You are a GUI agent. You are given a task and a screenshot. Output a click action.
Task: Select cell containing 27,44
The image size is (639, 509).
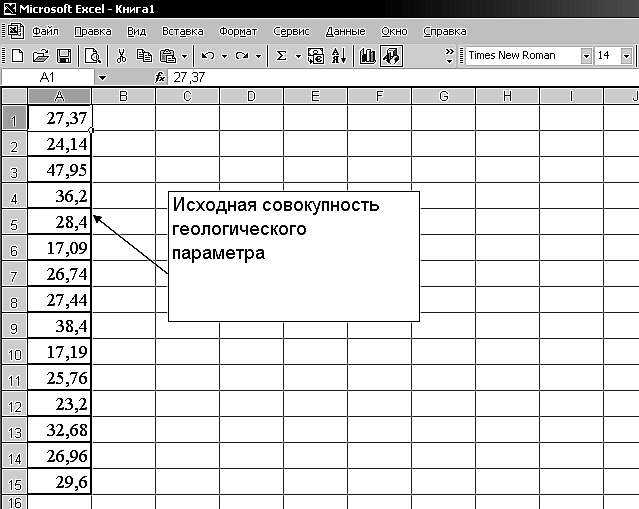point(59,300)
